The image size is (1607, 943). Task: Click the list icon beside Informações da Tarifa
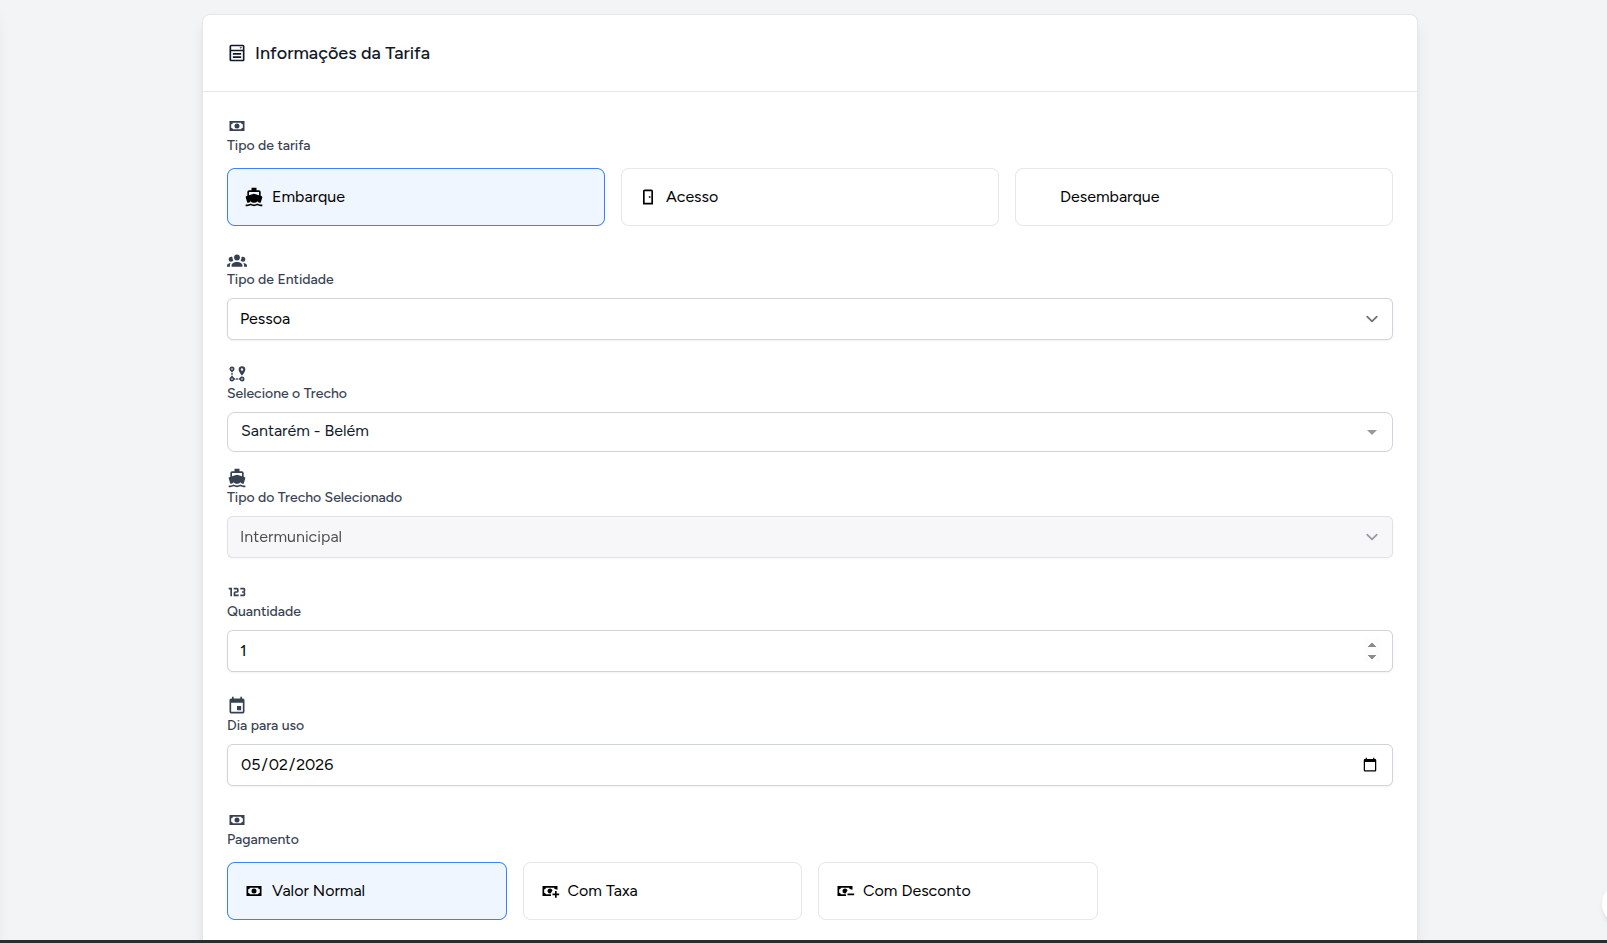[237, 53]
